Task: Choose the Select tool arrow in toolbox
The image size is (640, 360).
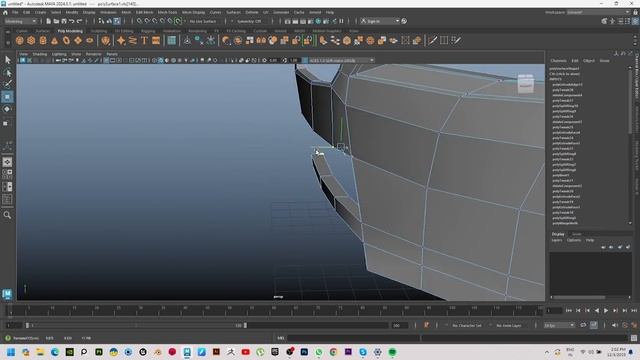Action: (7, 60)
